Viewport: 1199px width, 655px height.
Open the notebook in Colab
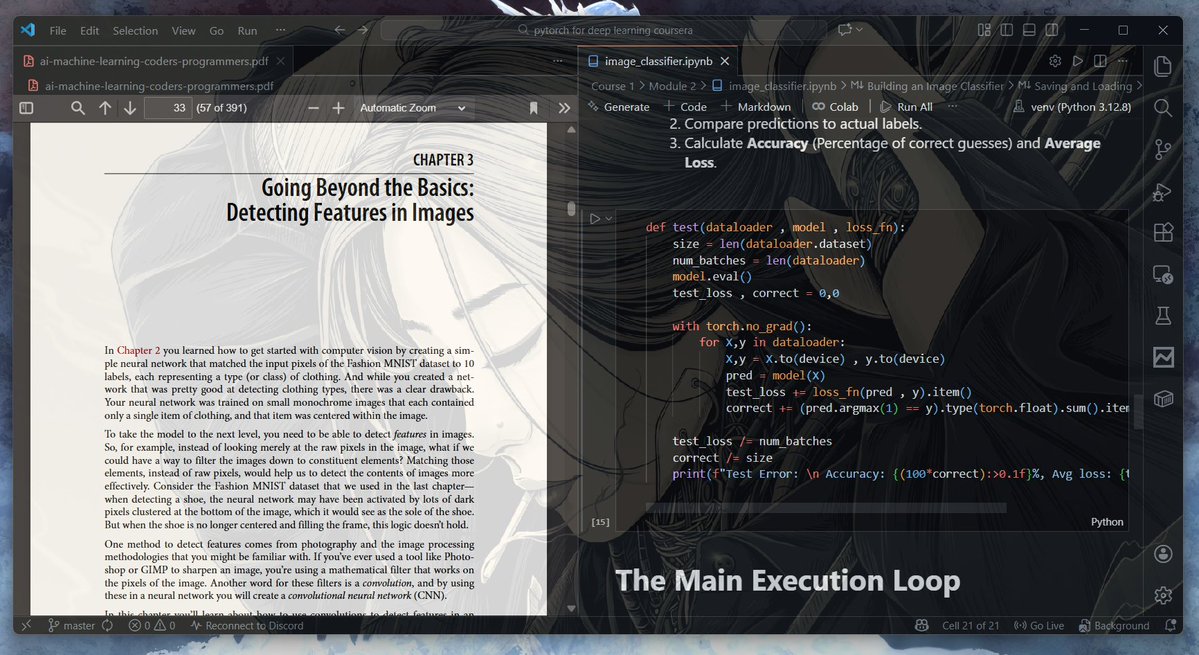click(x=835, y=107)
